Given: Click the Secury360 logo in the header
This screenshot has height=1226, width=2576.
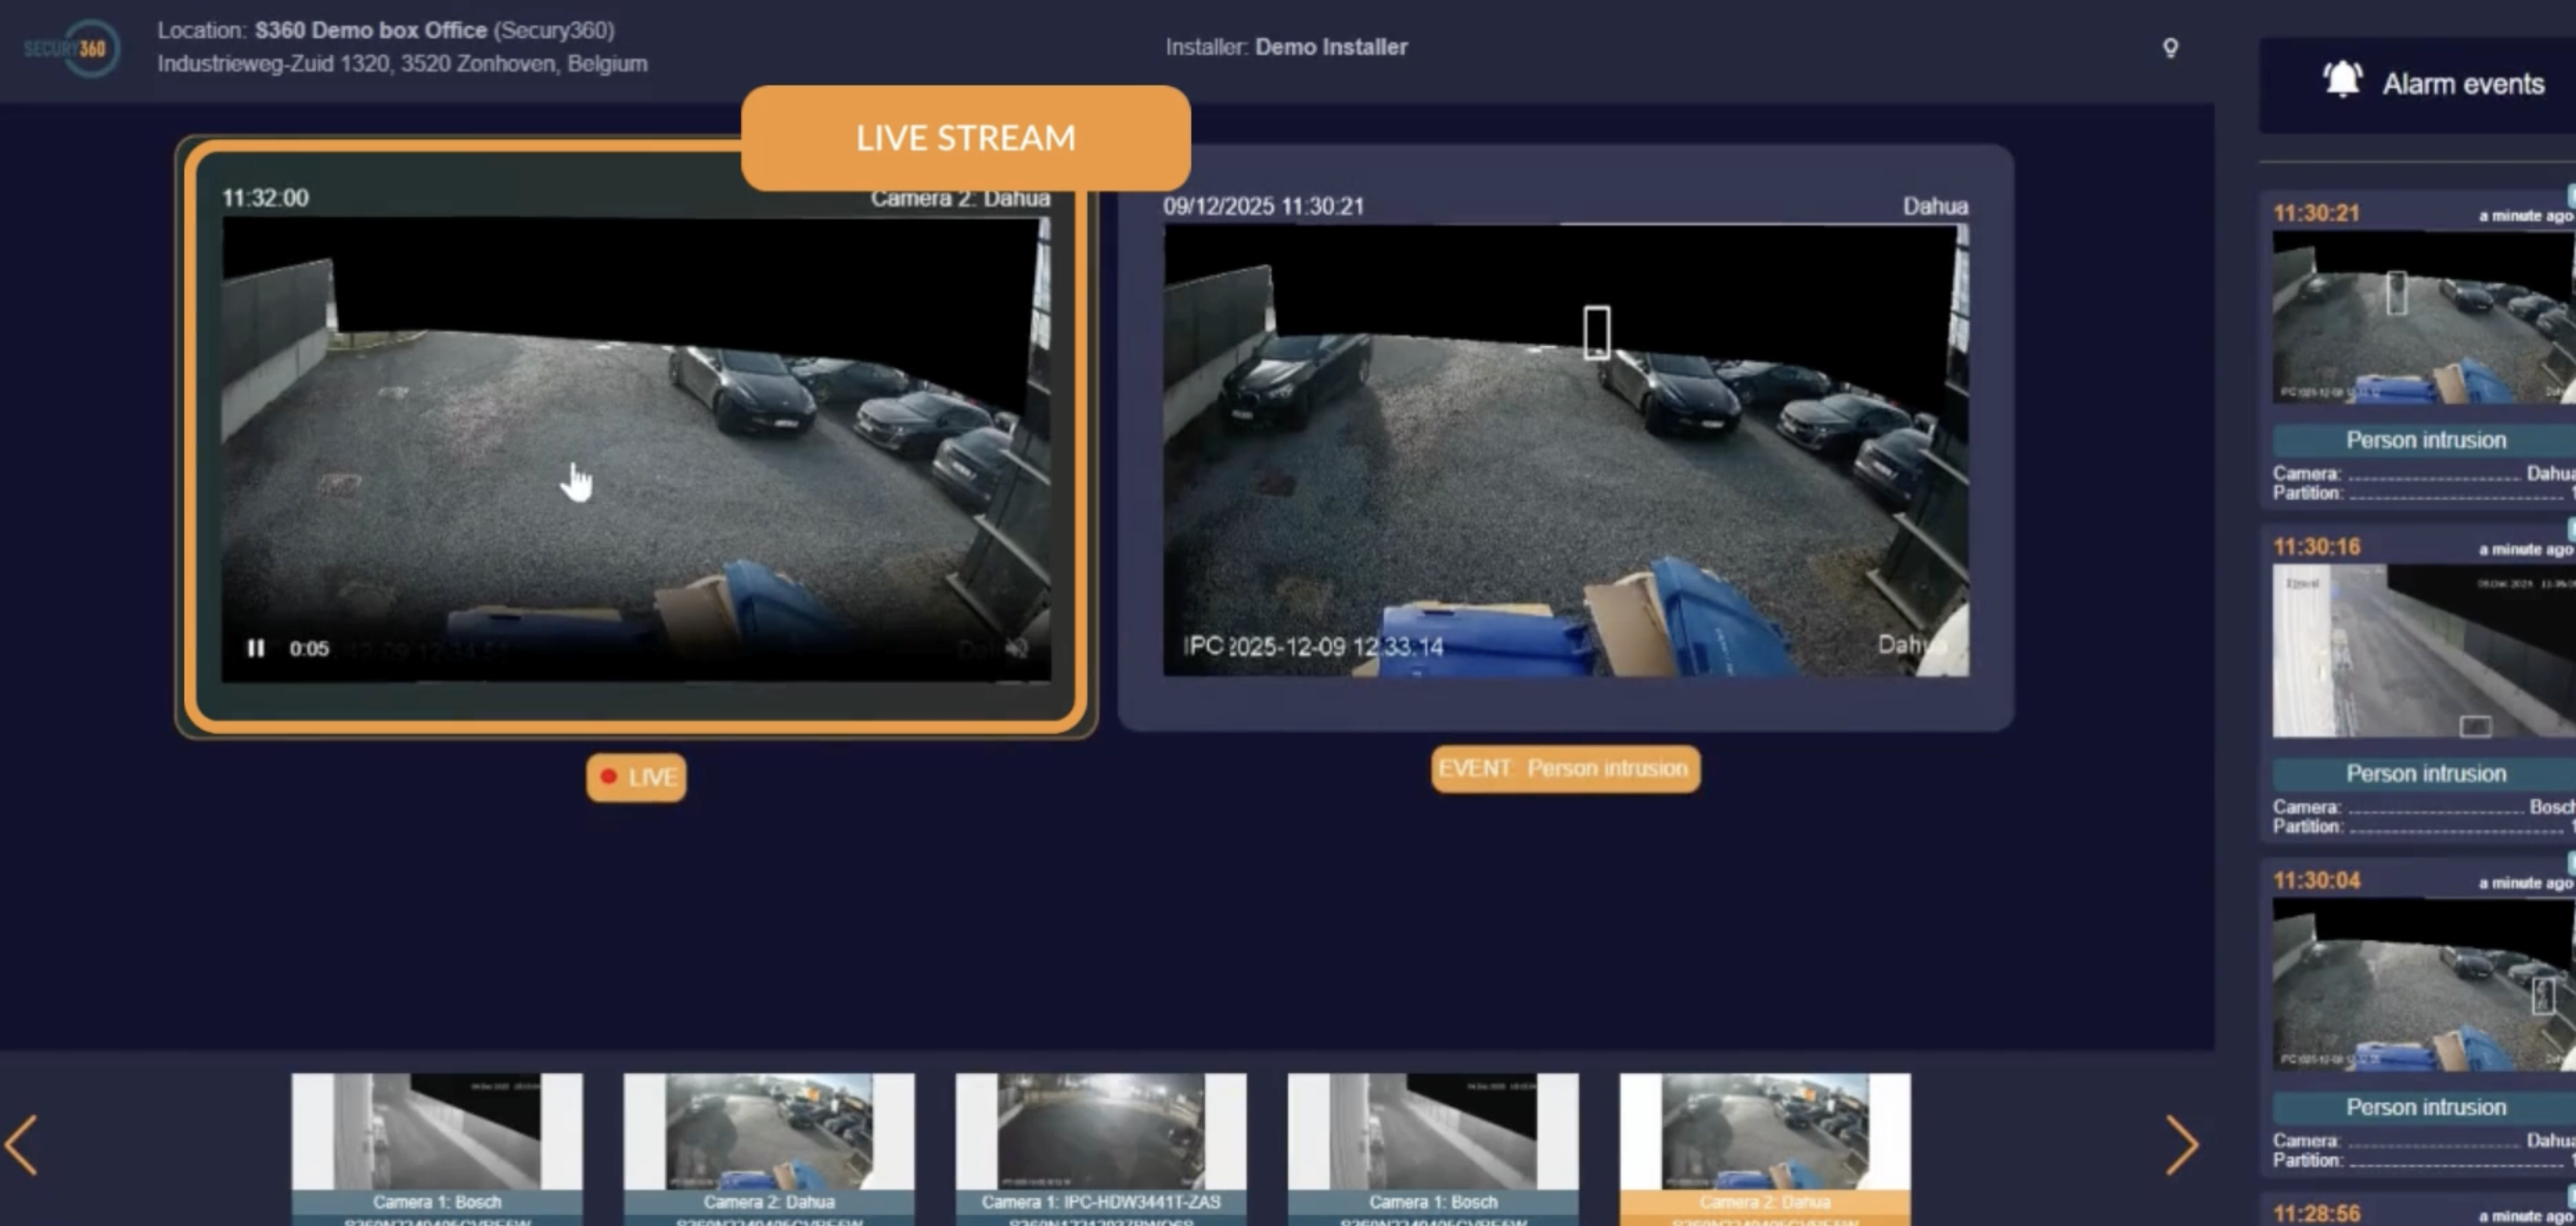Looking at the screenshot, I should point(72,47).
